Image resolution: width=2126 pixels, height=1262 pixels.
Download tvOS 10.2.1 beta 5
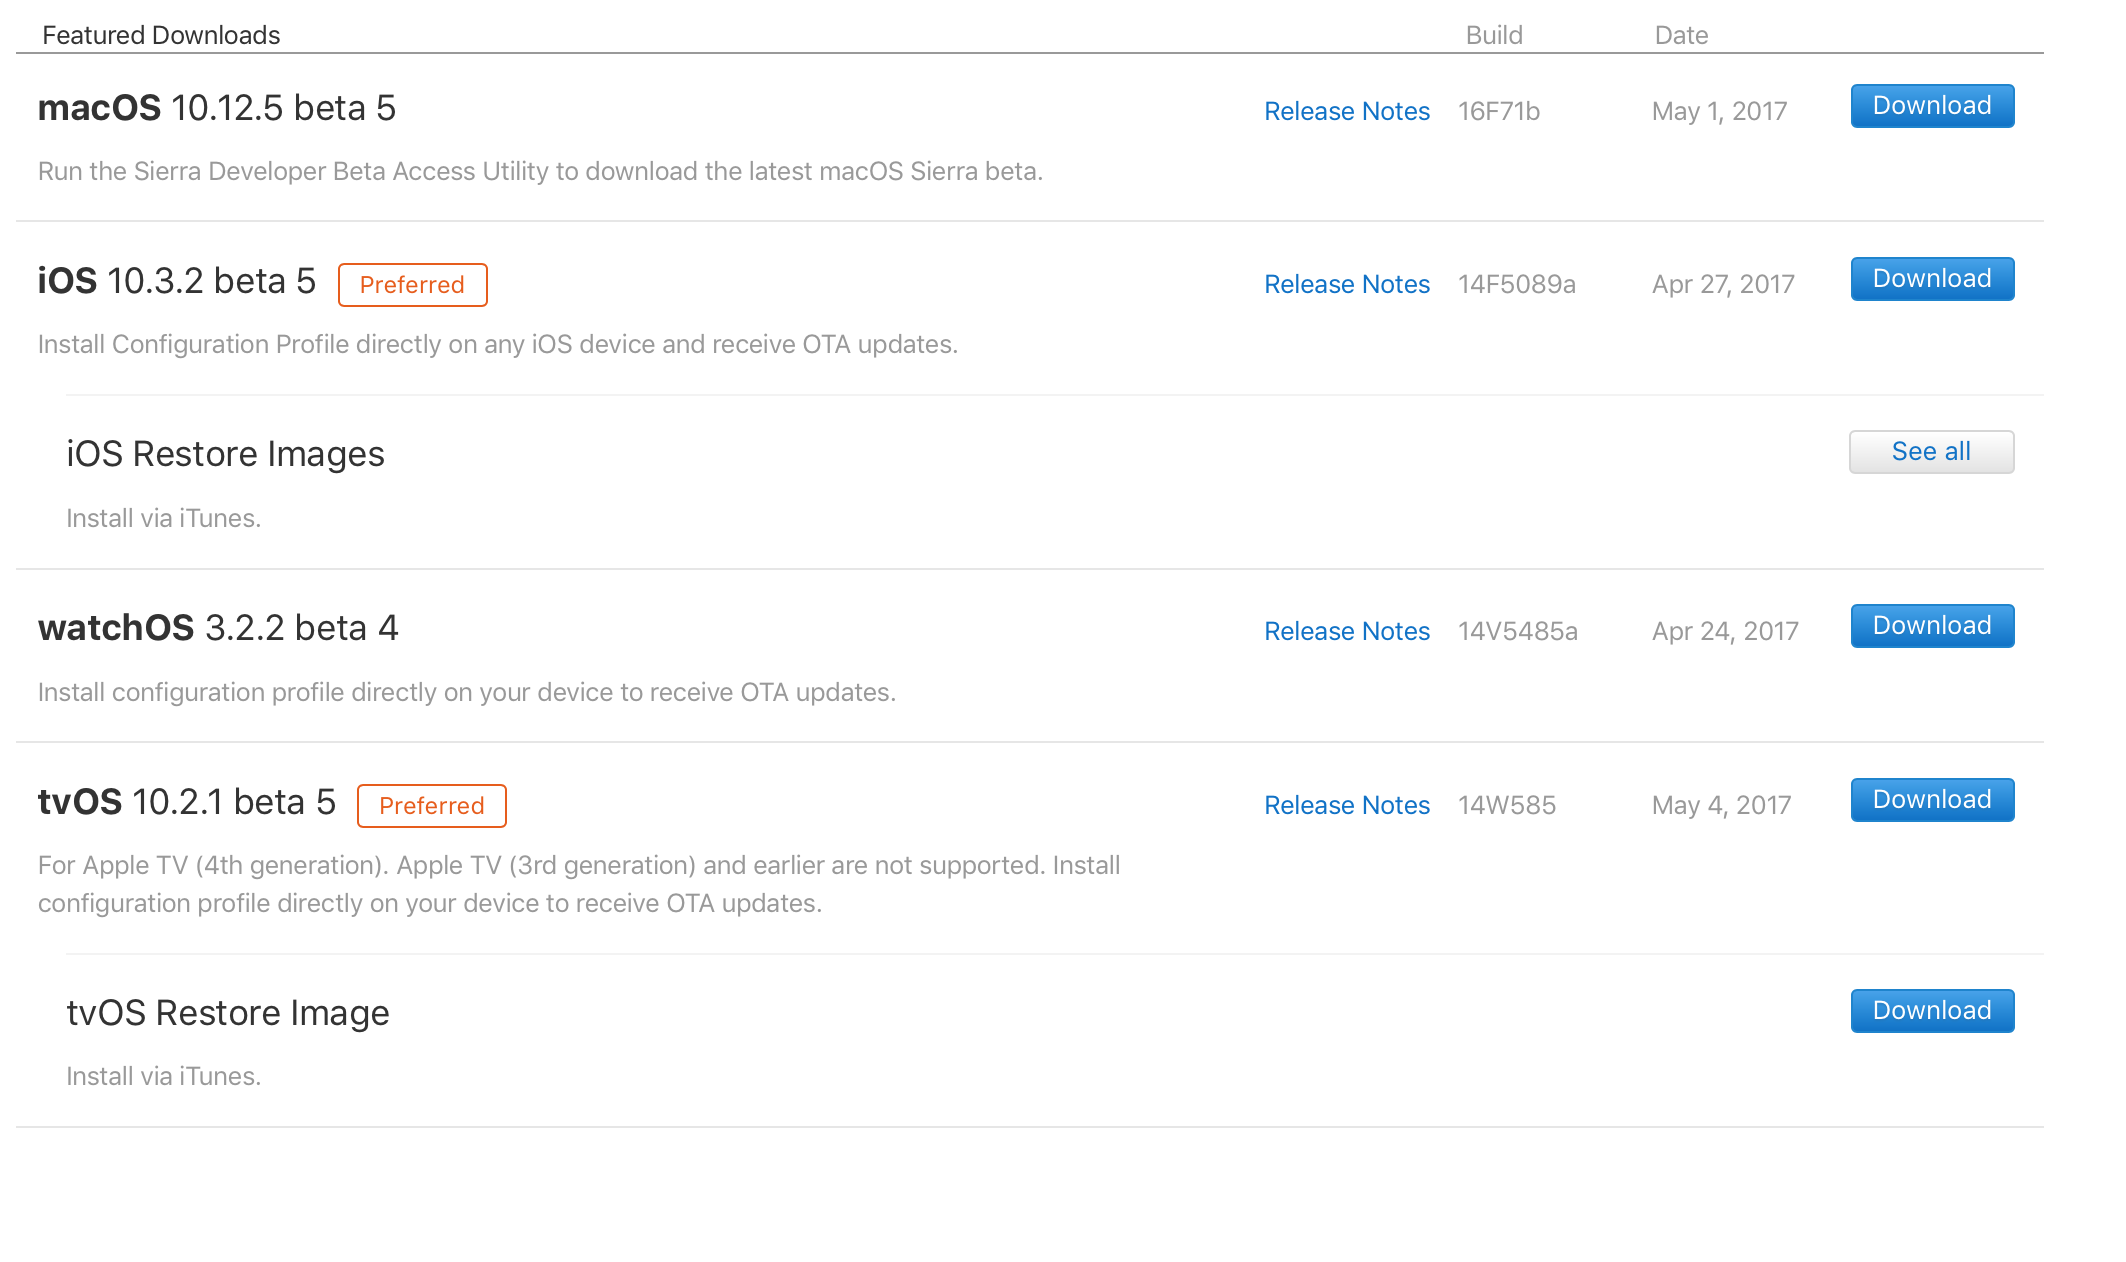pos(1932,800)
